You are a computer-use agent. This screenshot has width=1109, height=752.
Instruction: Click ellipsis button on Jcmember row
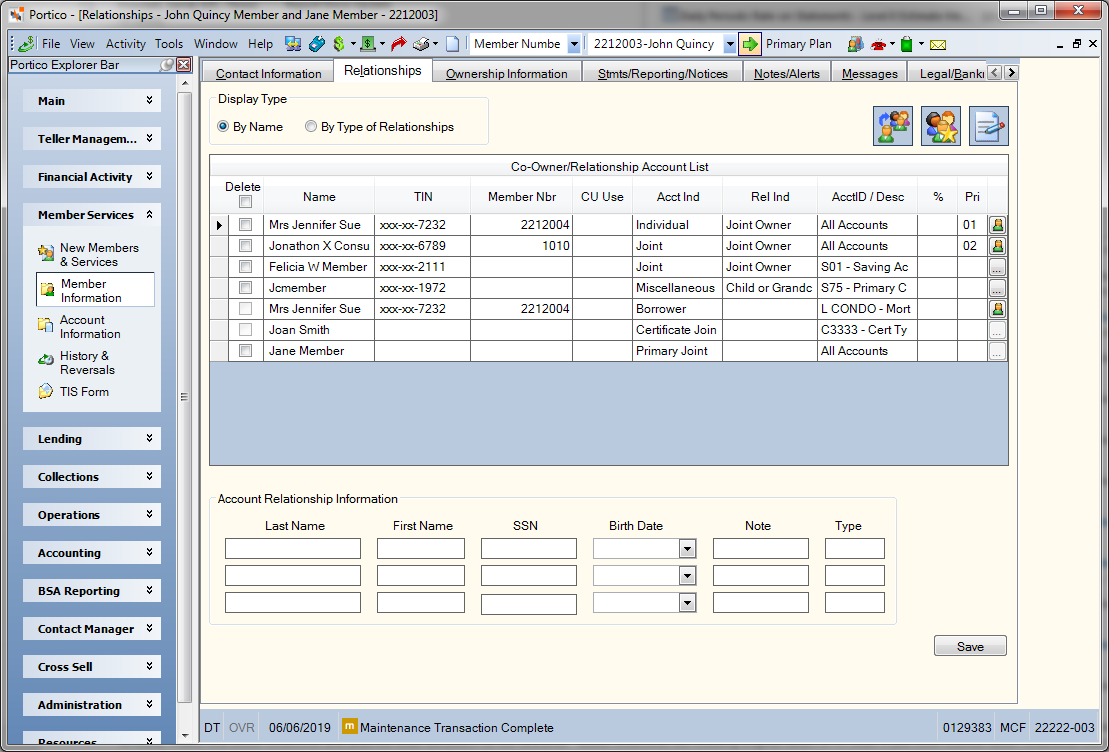pos(997,288)
